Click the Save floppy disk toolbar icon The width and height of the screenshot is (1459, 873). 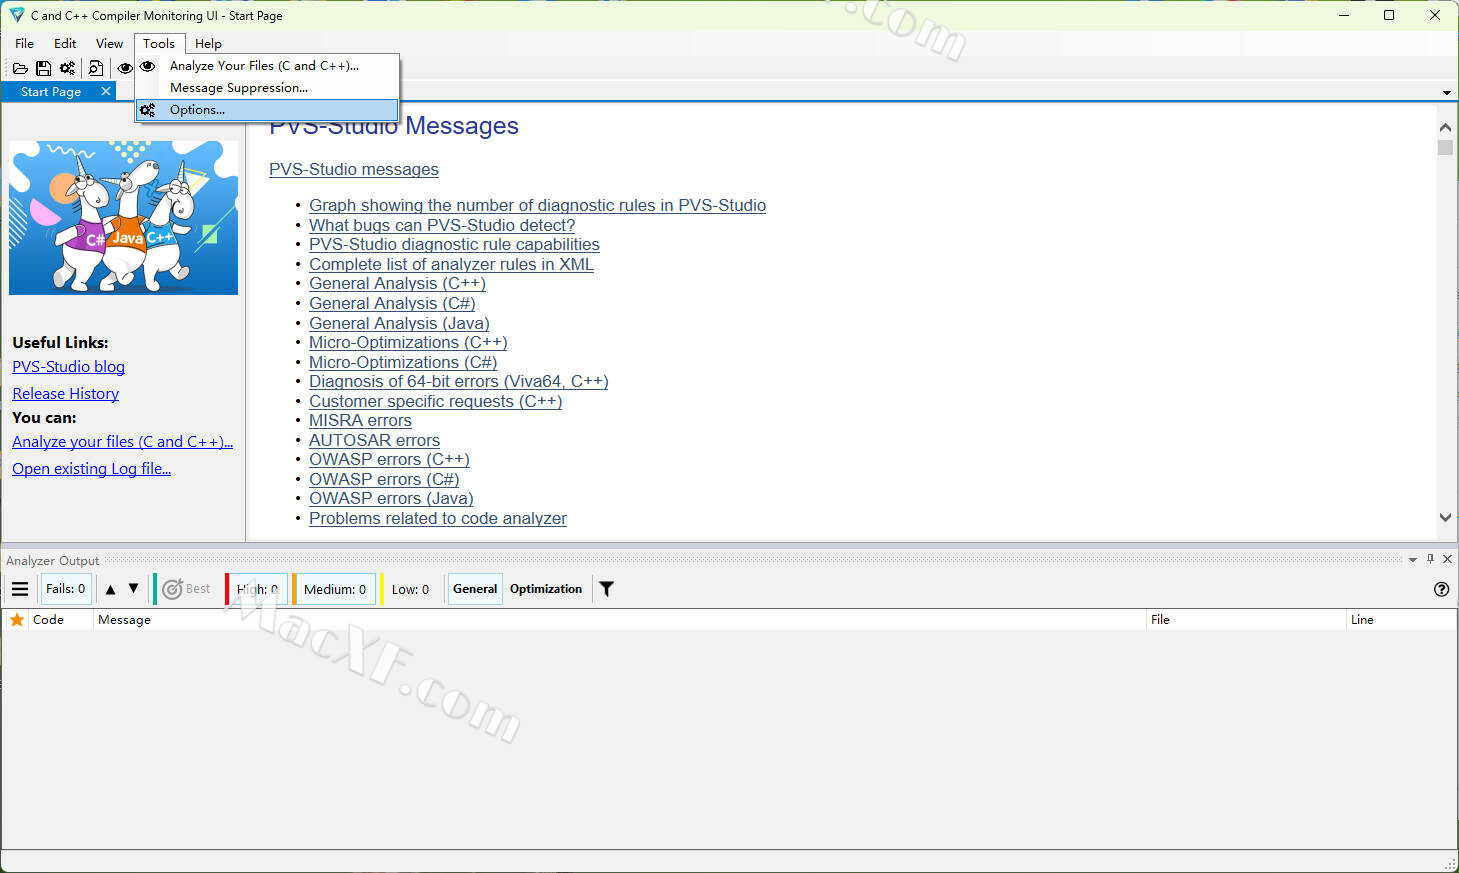43,68
